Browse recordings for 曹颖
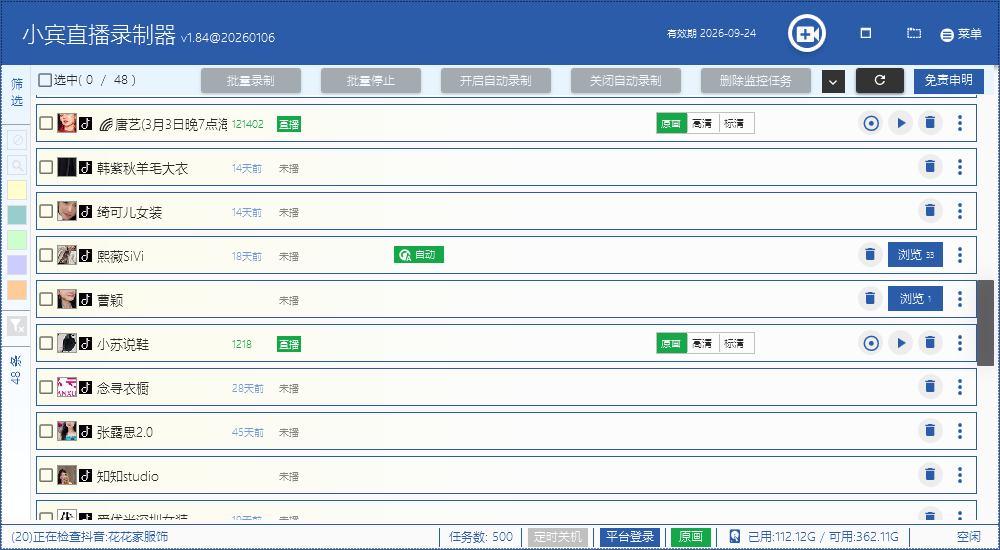Viewport: 1000px width, 550px height. (x=914, y=299)
